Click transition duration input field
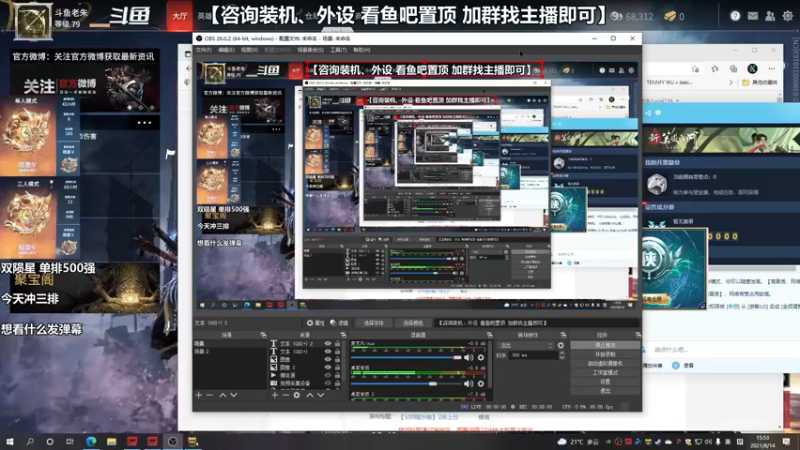This screenshot has width=800, height=450. pos(533,355)
